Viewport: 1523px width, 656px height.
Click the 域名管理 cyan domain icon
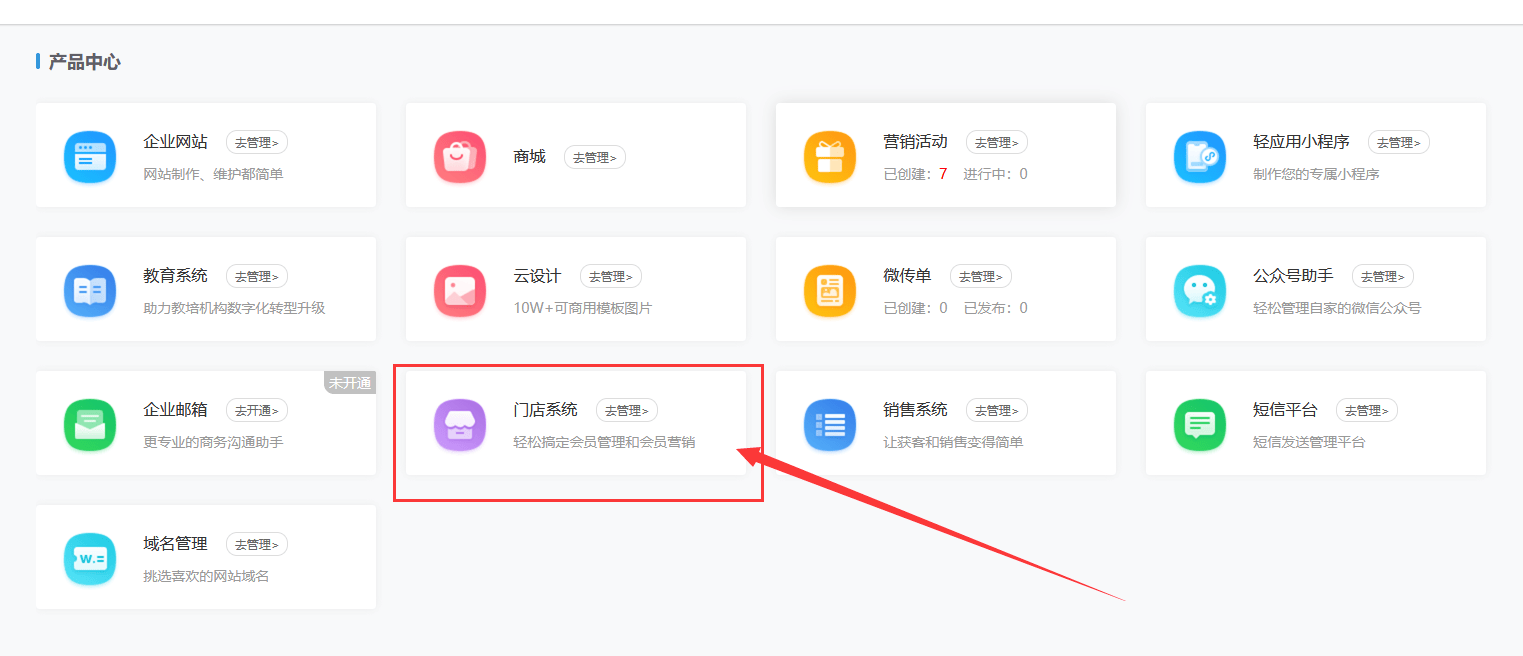click(x=90, y=559)
